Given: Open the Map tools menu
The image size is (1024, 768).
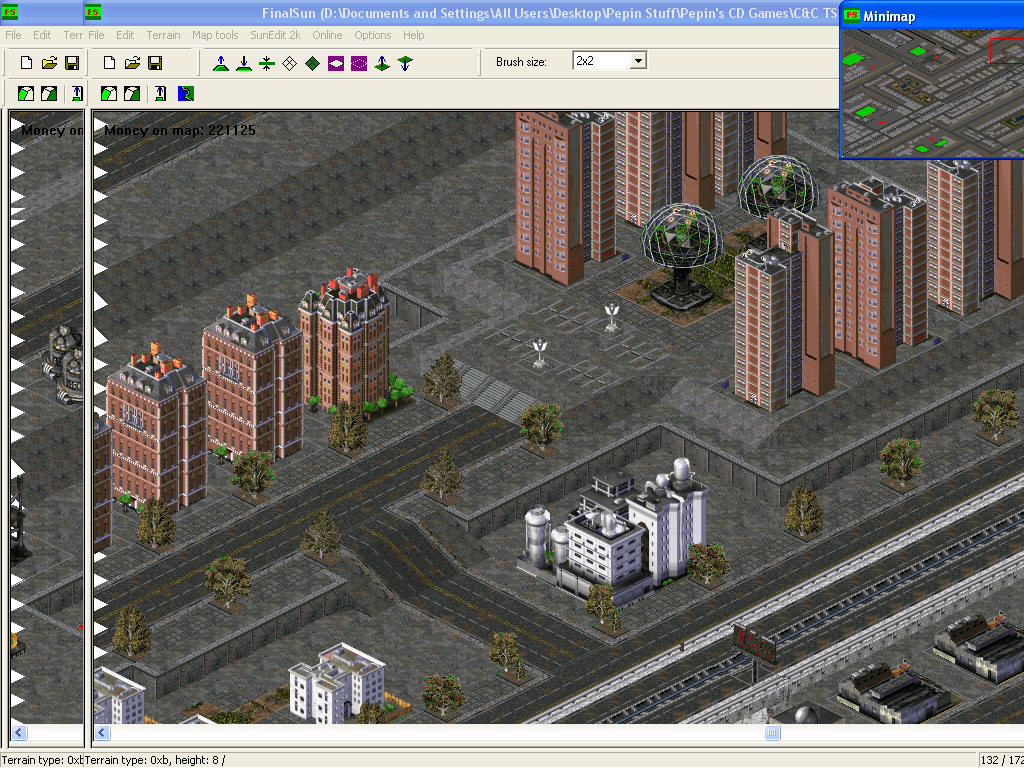Looking at the screenshot, I should (x=215, y=35).
